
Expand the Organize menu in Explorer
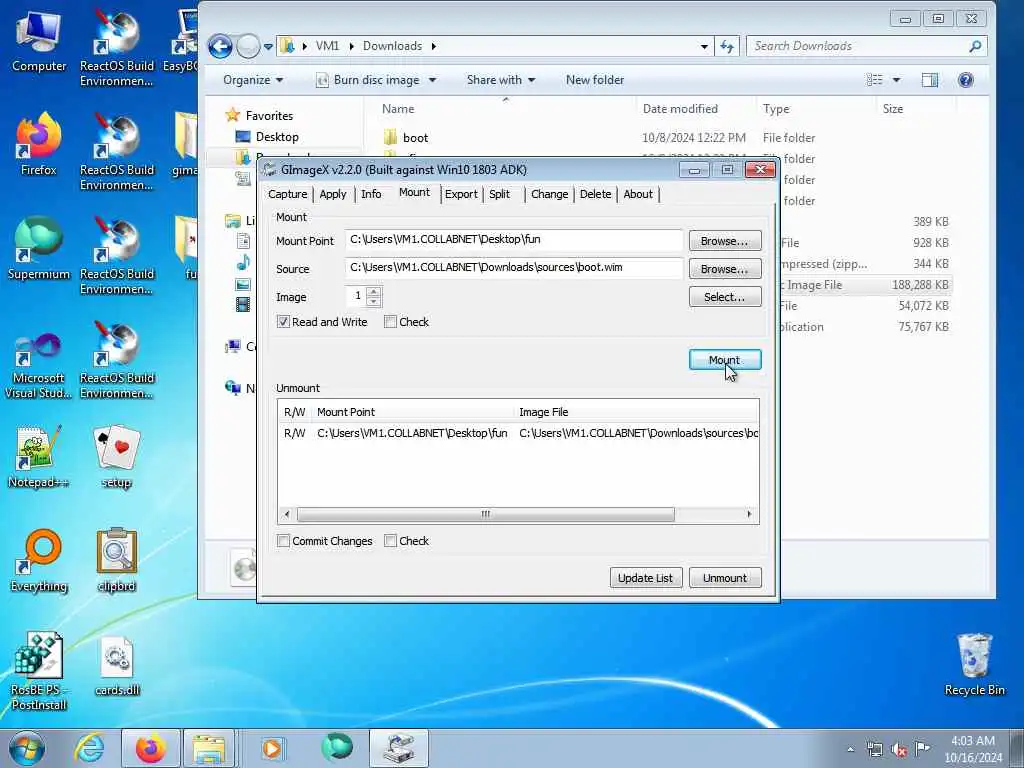click(x=253, y=80)
